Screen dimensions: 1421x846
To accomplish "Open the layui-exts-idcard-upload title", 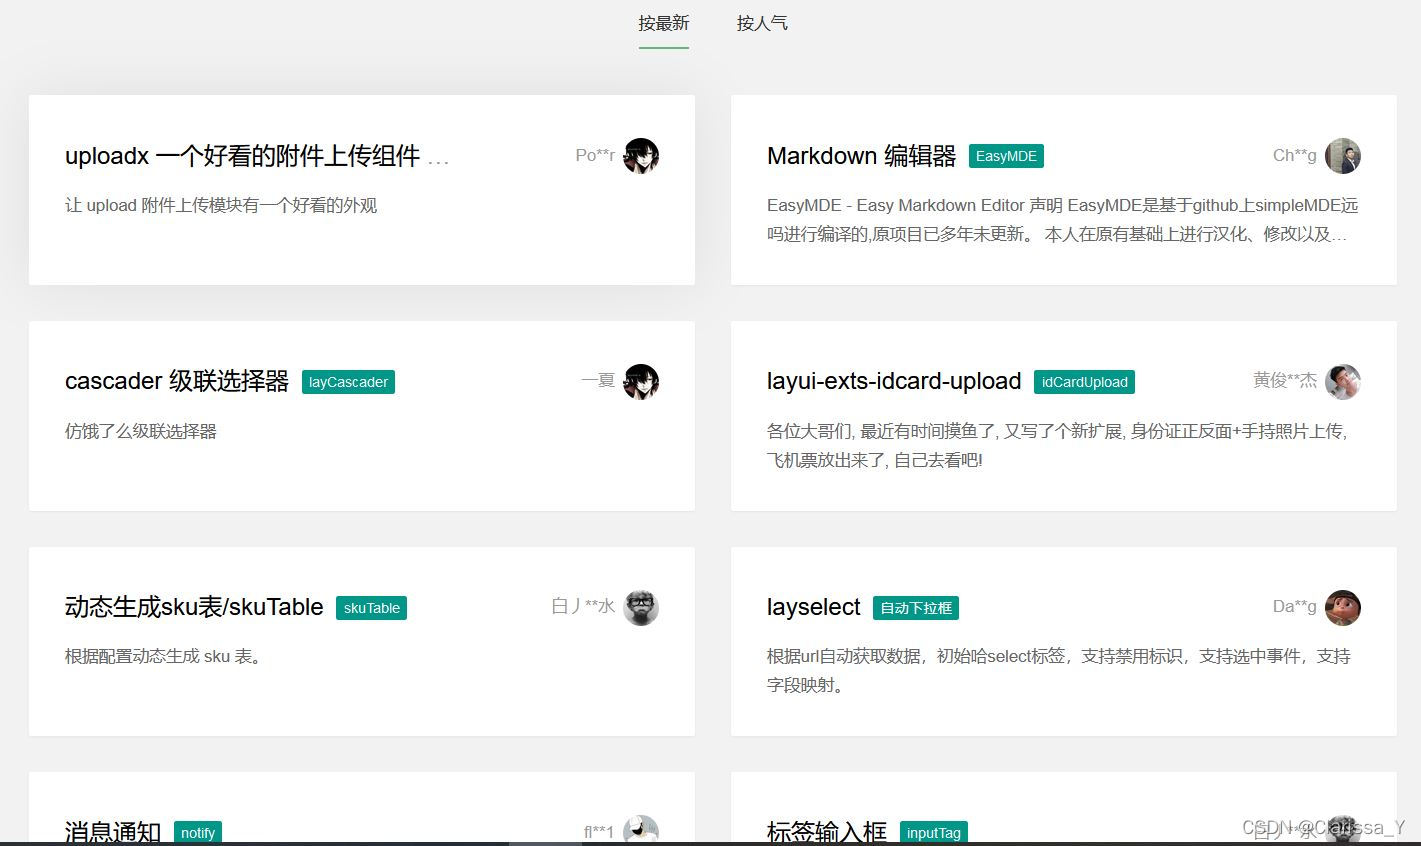I will click(893, 382).
